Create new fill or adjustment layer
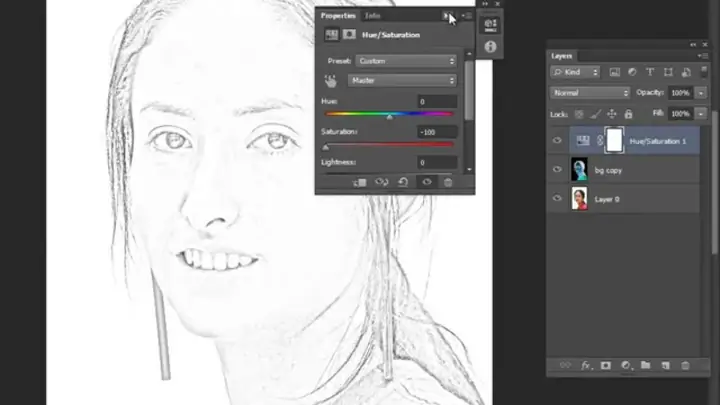 click(x=625, y=366)
